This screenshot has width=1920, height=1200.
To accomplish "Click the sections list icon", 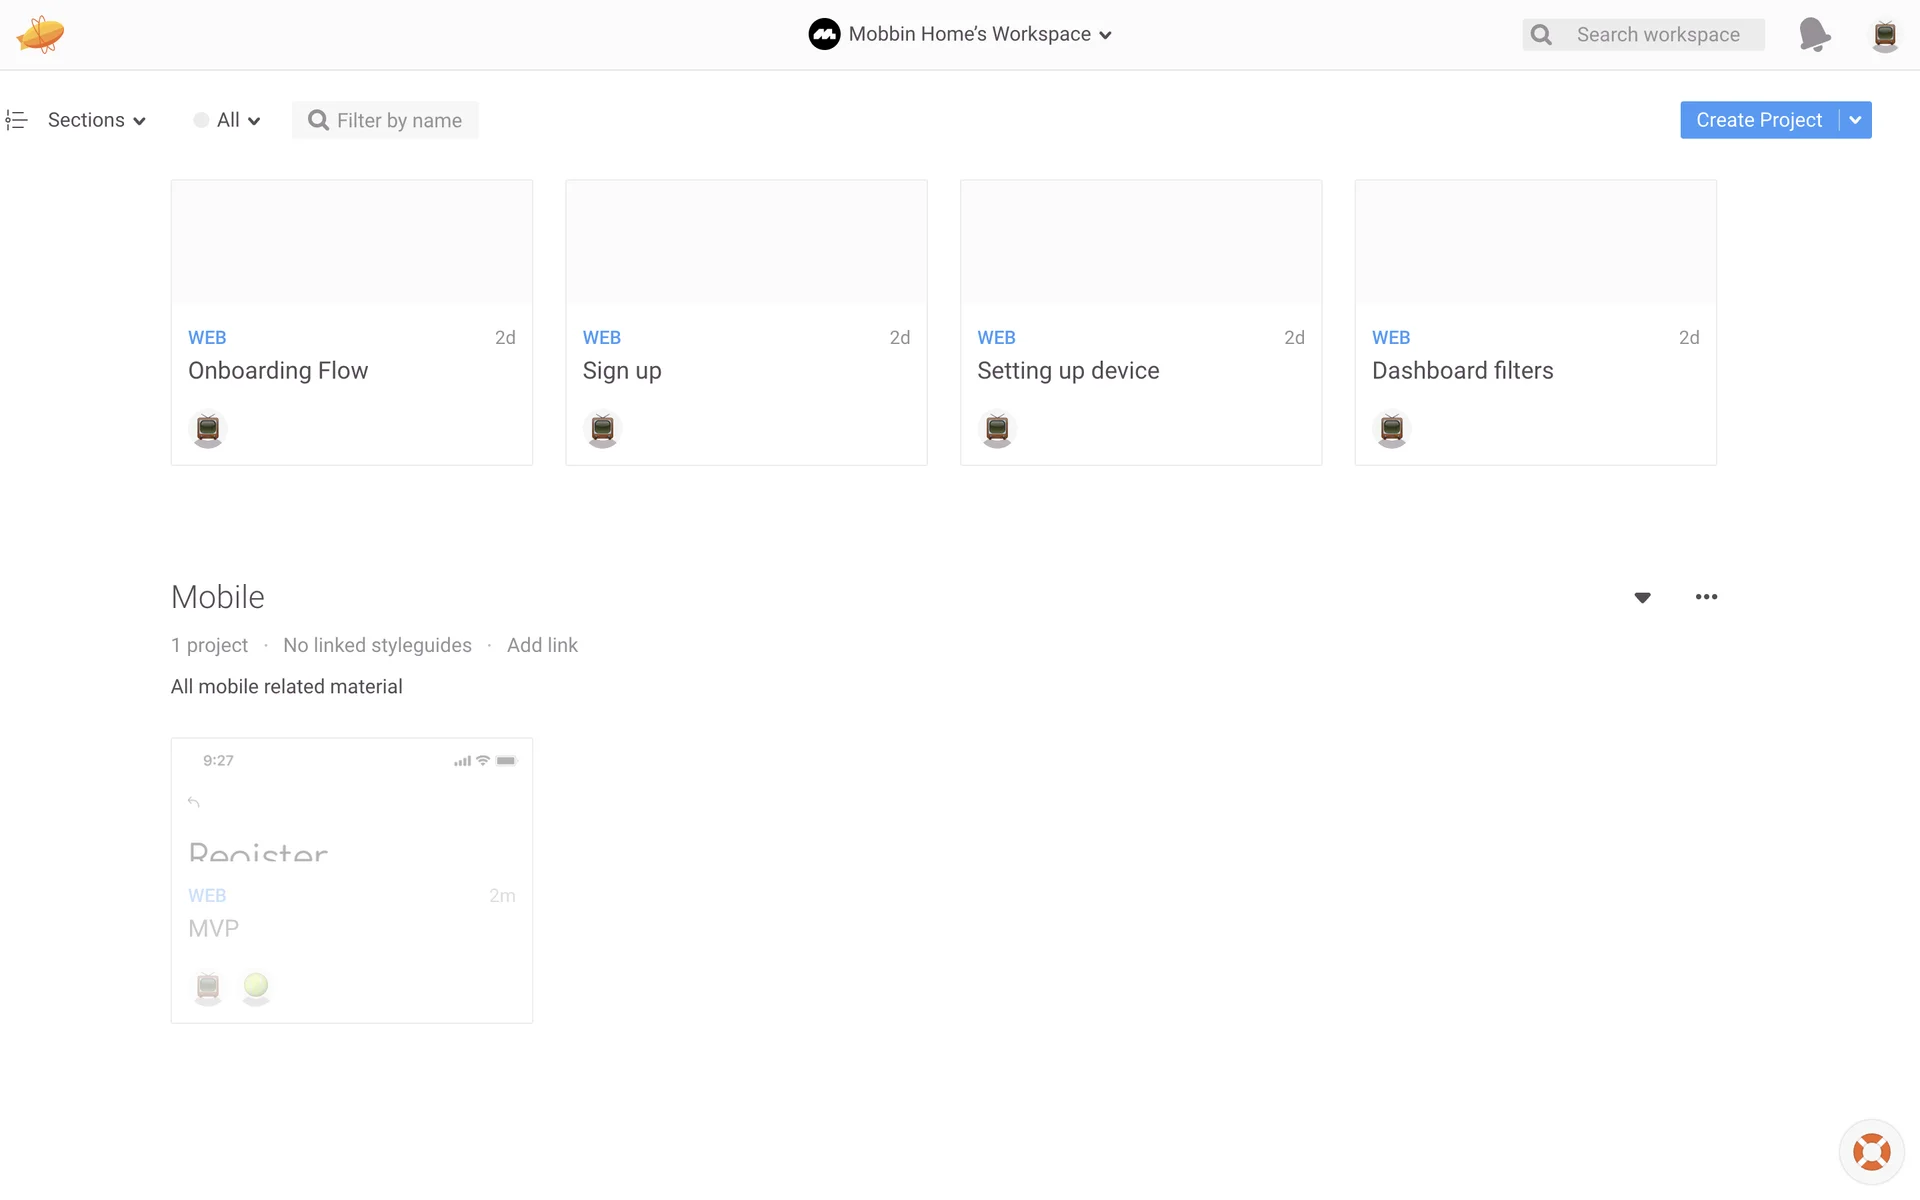I will click(16, 120).
